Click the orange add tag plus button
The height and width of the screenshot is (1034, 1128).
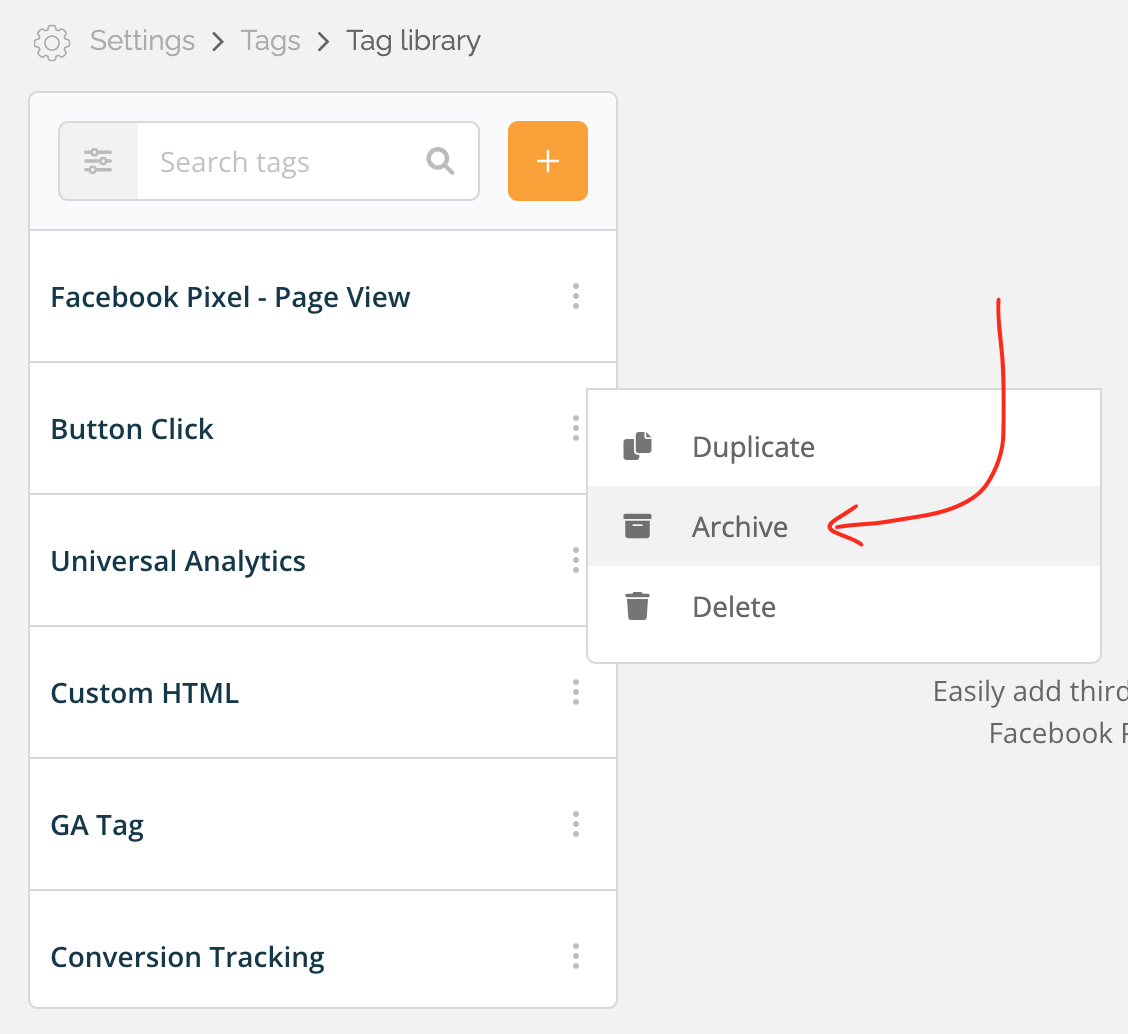coord(547,161)
